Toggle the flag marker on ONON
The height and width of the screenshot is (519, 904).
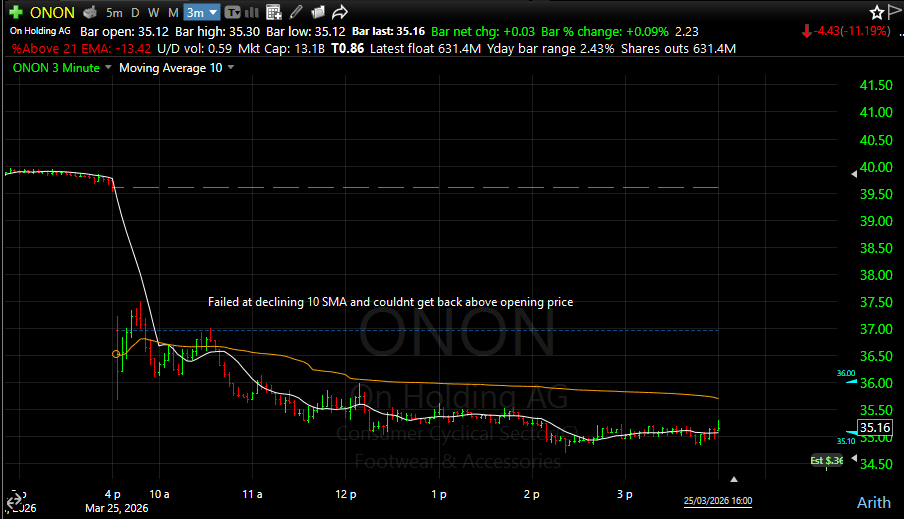point(895,12)
